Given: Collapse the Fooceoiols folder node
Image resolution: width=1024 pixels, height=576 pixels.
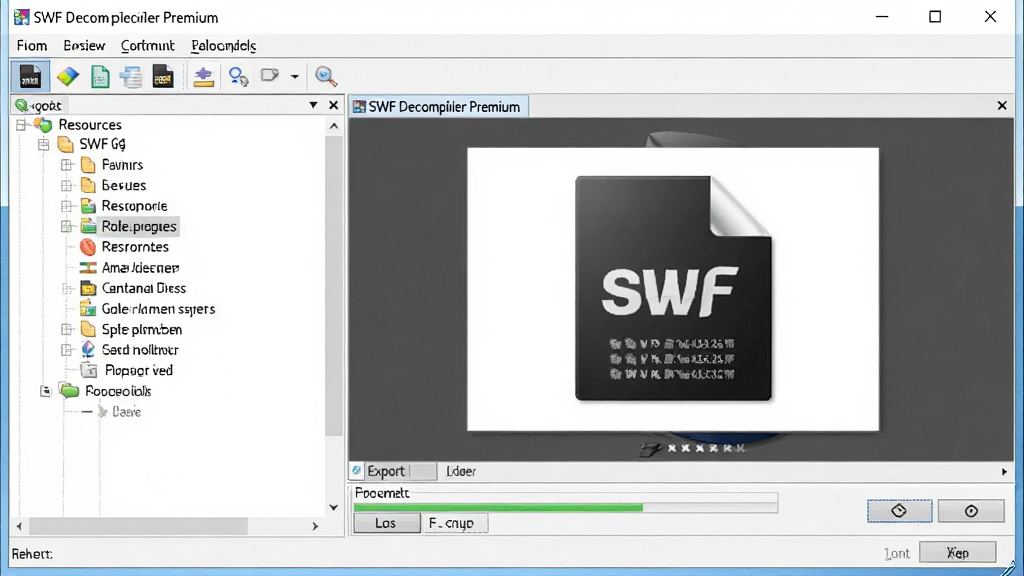Looking at the screenshot, I should (x=45, y=391).
